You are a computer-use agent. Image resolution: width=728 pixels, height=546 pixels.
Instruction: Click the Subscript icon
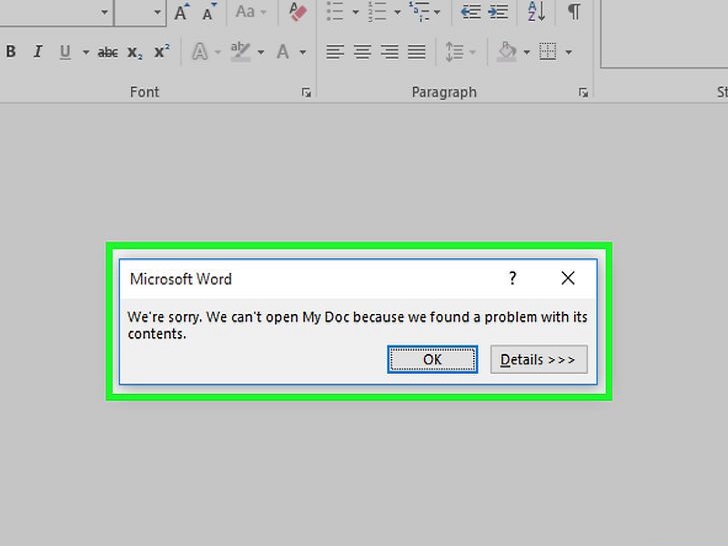[135, 52]
